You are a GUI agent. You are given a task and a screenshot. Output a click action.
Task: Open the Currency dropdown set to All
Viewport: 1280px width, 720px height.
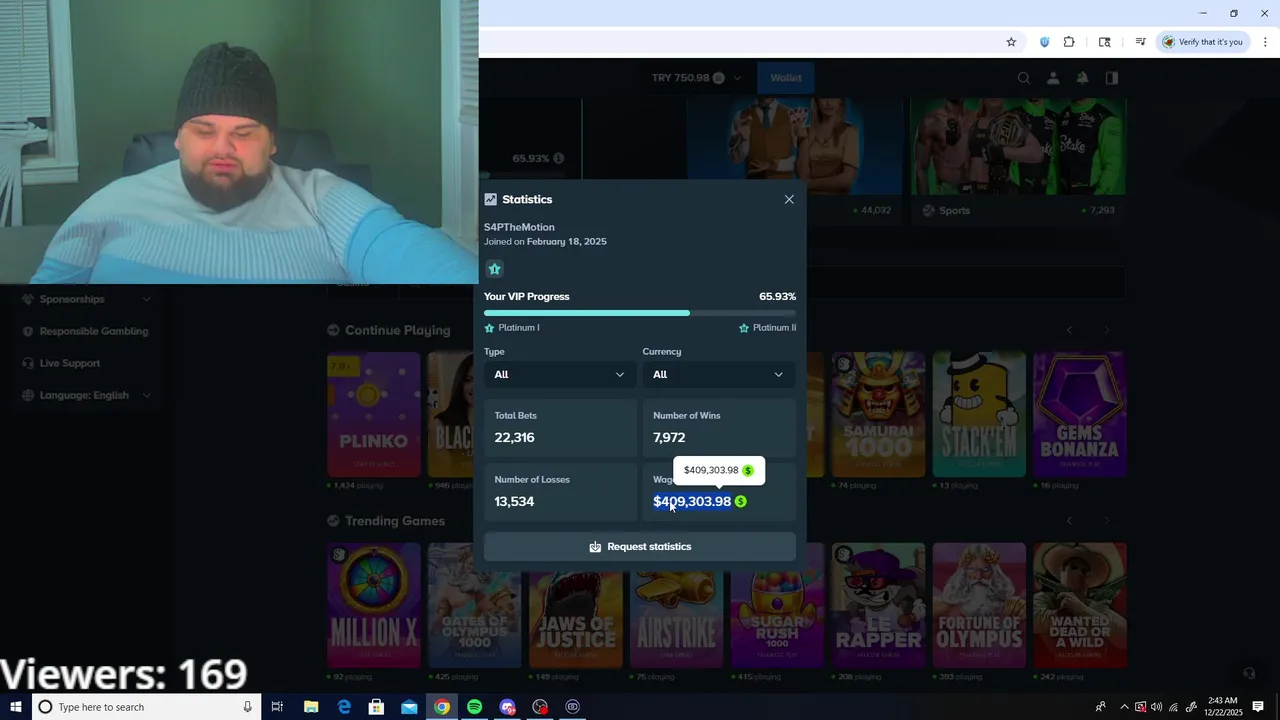click(718, 374)
